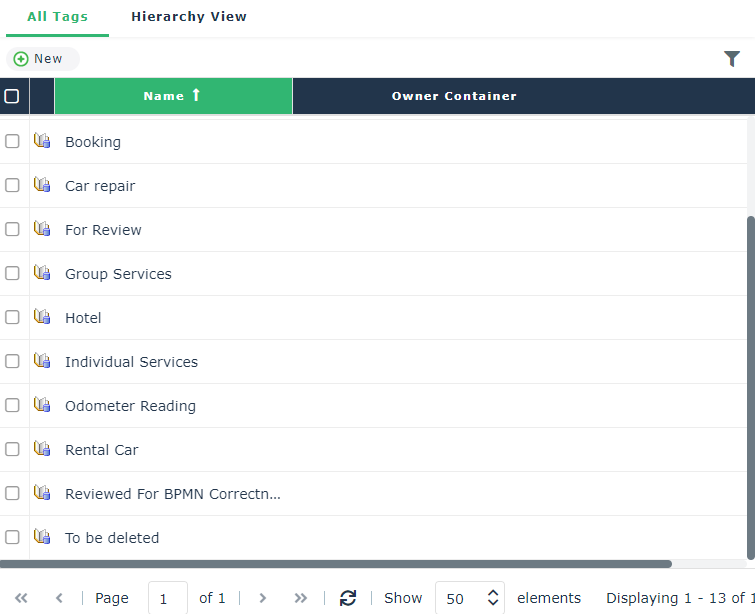This screenshot has width=755, height=614.
Task: Sort by the Name column header
Action: tap(172, 96)
